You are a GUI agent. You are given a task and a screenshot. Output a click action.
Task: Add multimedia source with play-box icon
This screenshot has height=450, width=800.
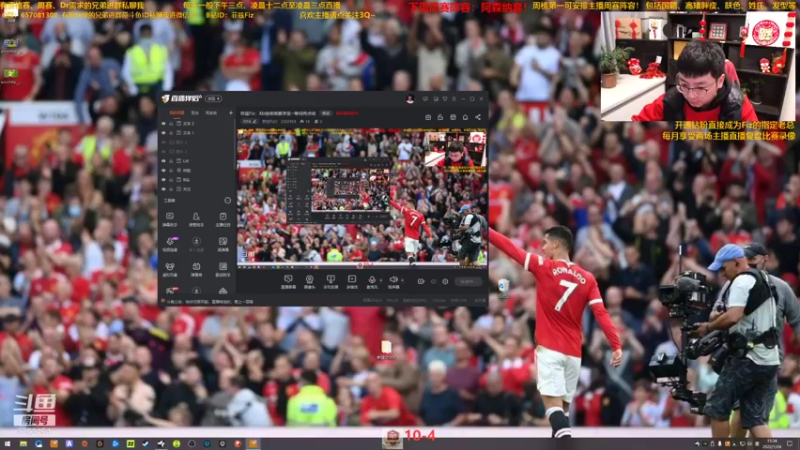[352, 279]
